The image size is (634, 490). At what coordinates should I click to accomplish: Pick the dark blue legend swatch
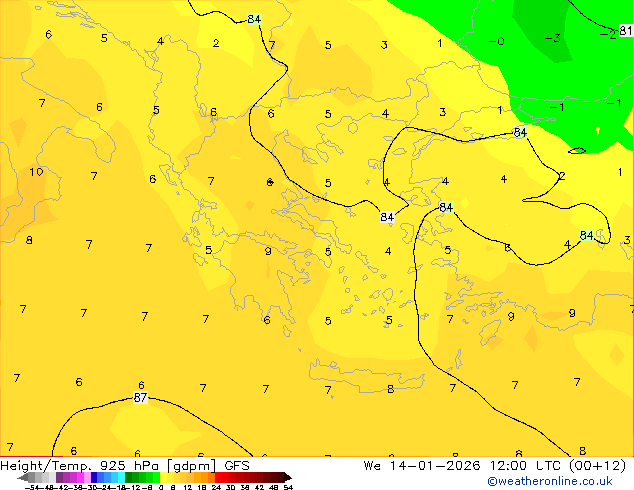(x=94, y=477)
